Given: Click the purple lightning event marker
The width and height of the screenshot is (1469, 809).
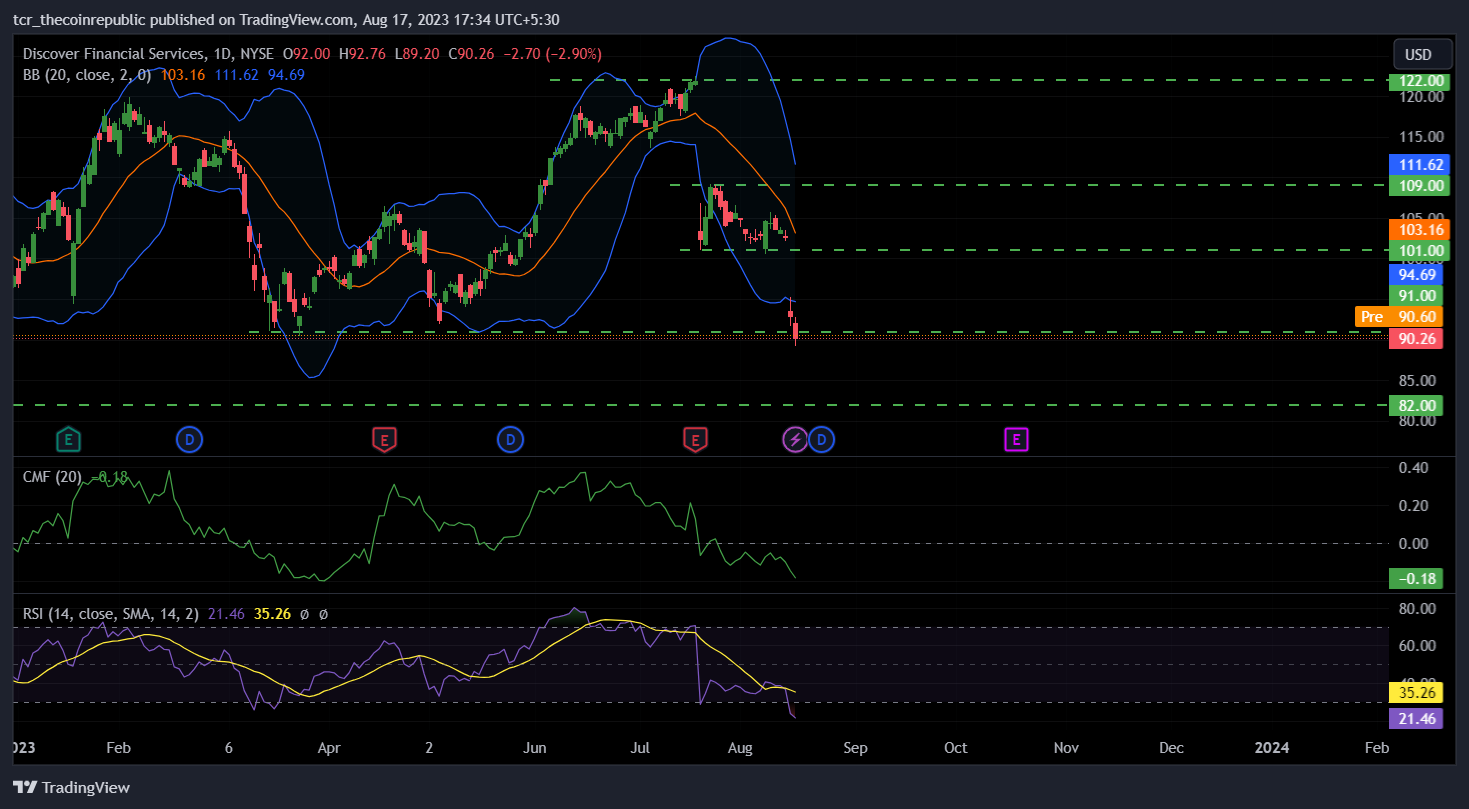Looking at the screenshot, I should click(795, 438).
